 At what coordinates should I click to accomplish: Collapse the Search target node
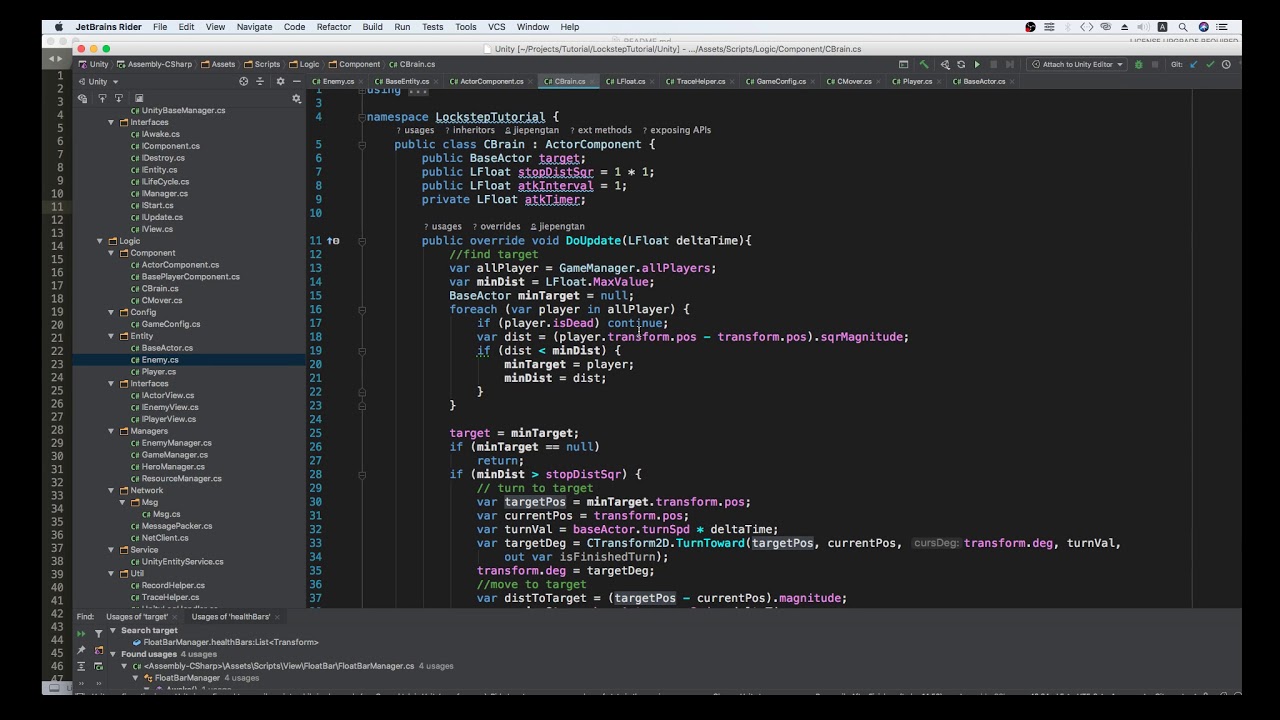click(x=113, y=630)
